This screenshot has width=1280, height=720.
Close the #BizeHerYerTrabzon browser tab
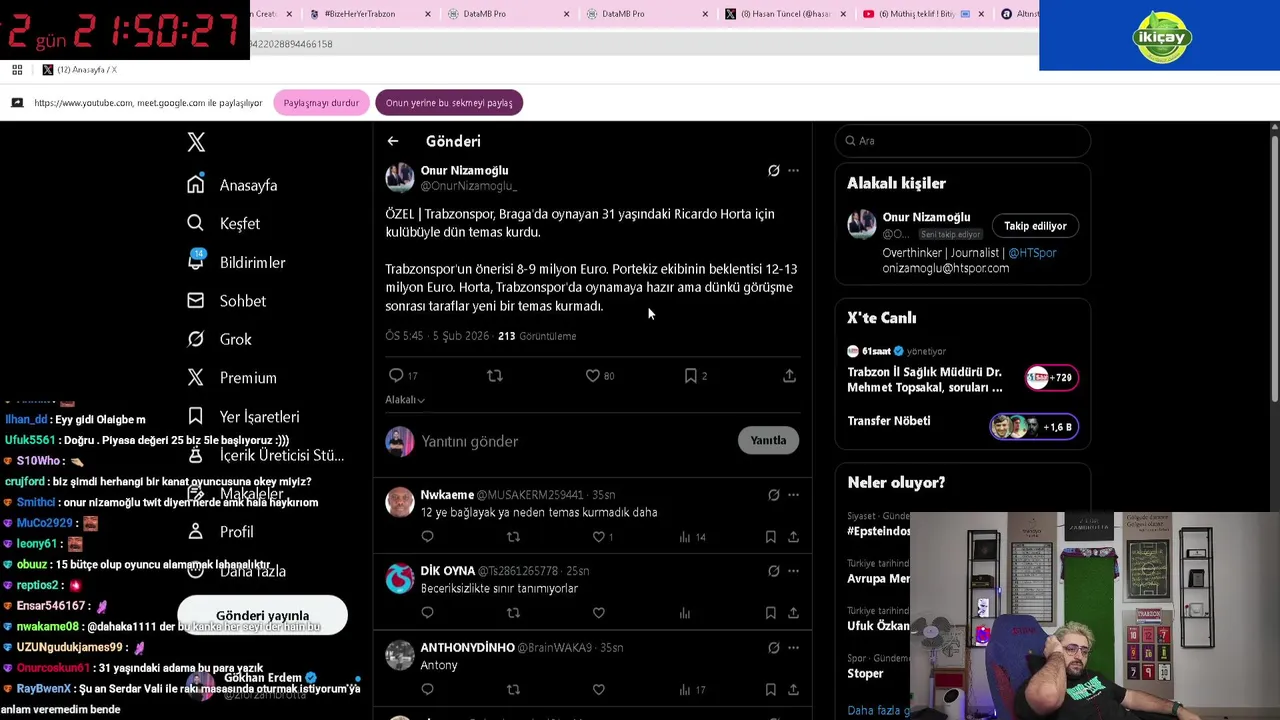(x=428, y=14)
